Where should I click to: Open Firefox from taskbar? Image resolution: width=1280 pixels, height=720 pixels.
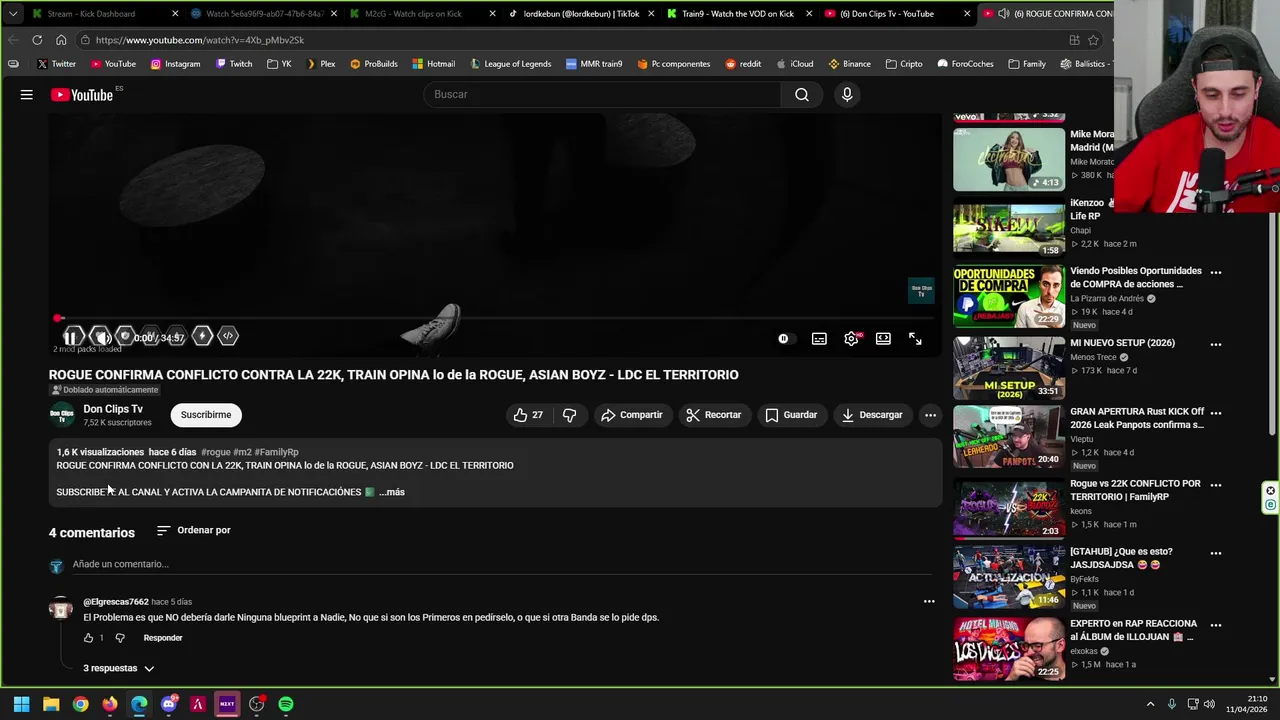point(110,704)
